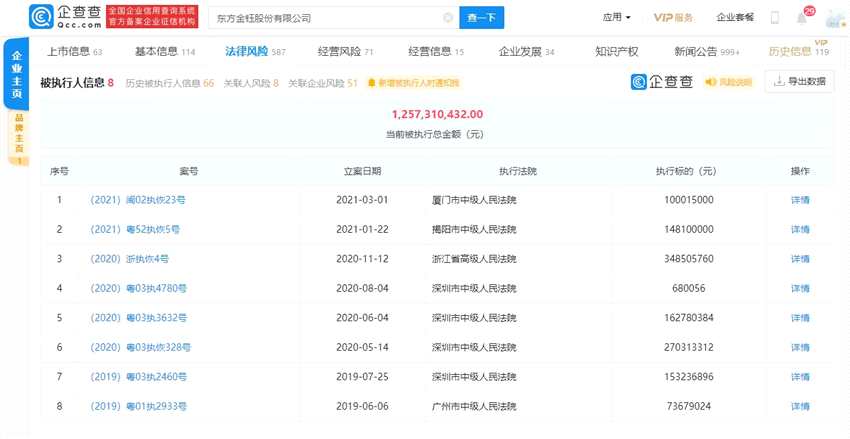Image resolution: width=850 pixels, height=439 pixels.
Task: Focus the company name search box
Action: point(333,18)
